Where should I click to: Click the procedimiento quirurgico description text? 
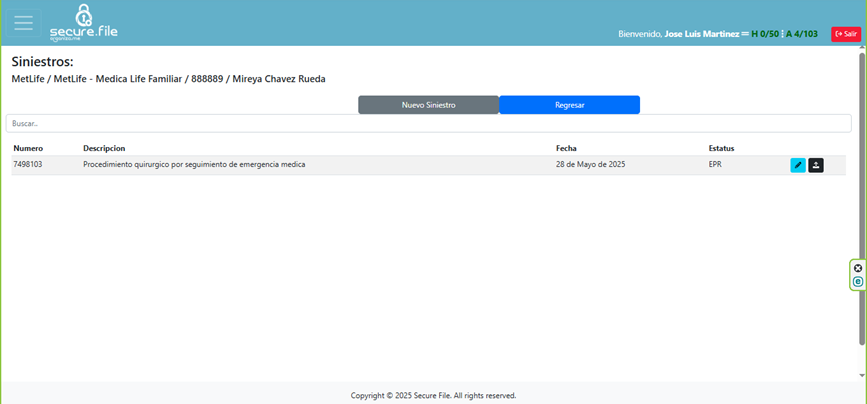tap(194, 164)
